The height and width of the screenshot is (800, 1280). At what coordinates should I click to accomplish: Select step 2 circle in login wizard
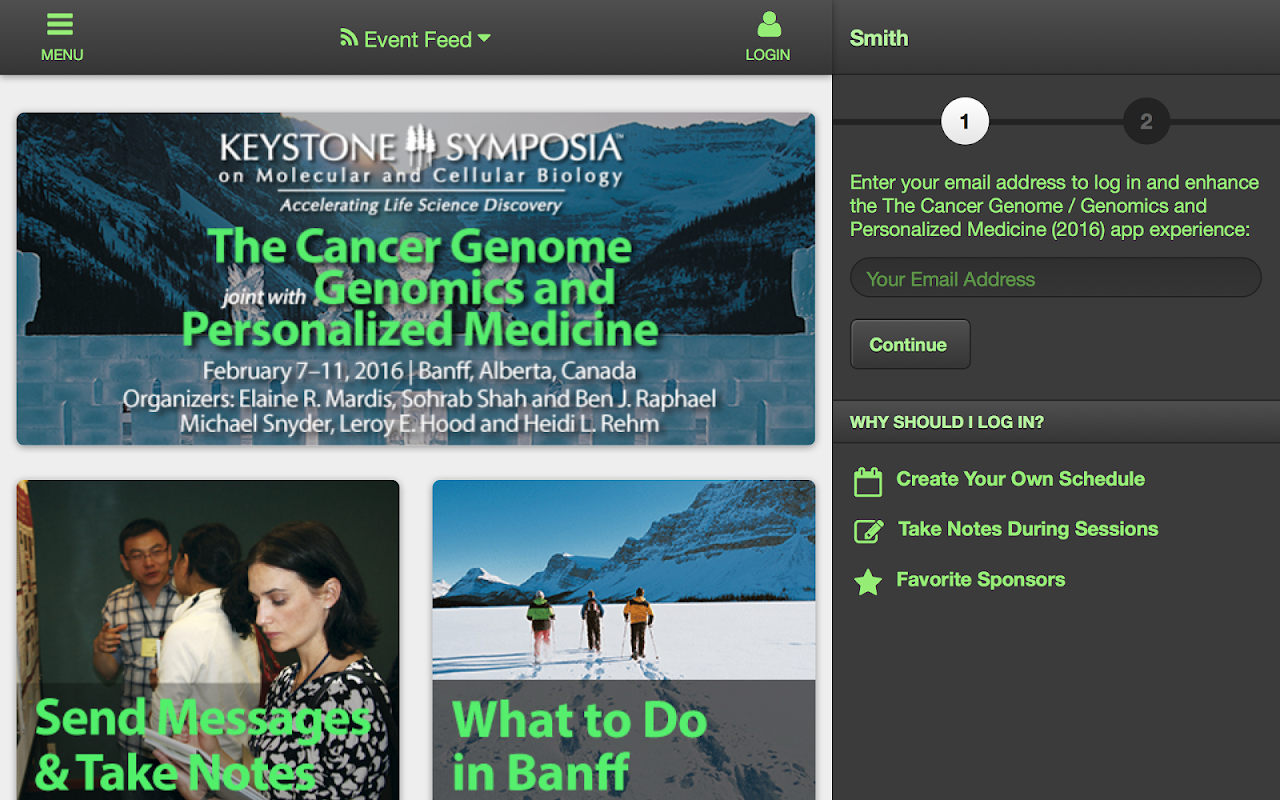1146,122
